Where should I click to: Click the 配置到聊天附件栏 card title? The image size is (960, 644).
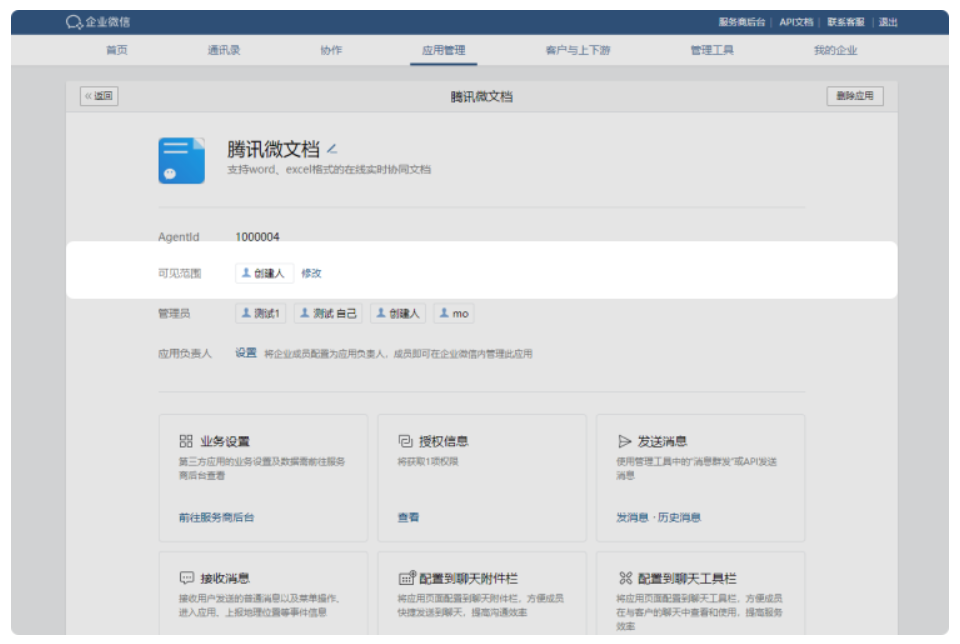click(468, 578)
